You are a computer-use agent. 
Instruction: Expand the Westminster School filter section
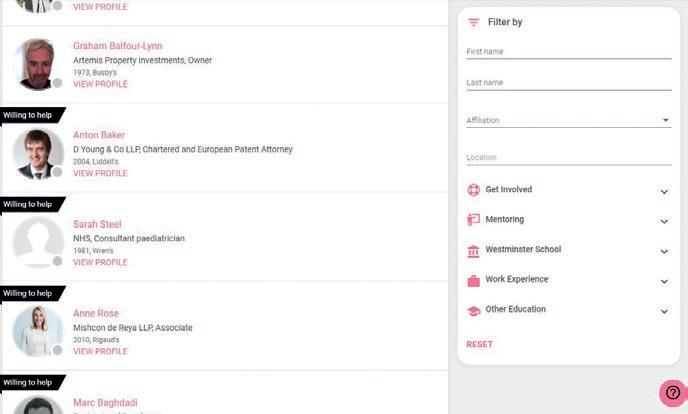tap(664, 251)
